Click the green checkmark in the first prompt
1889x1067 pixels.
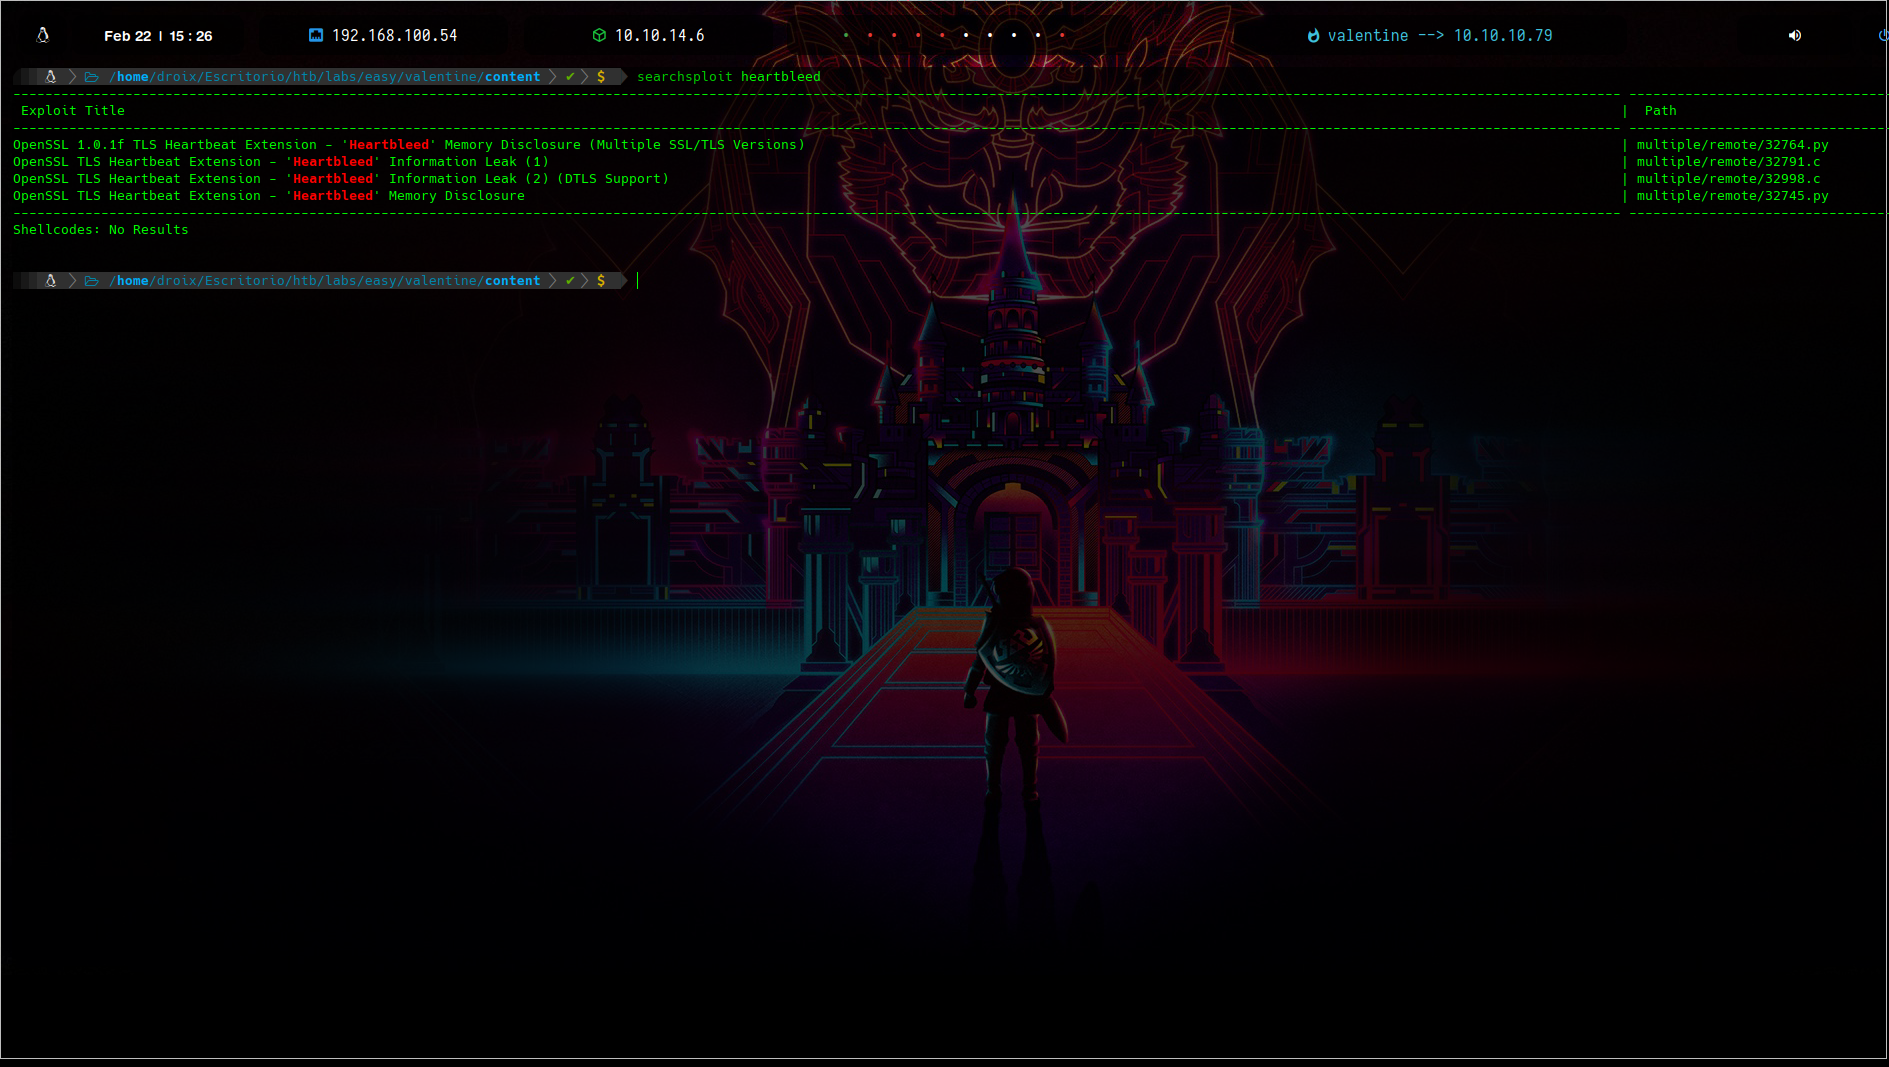coord(570,77)
